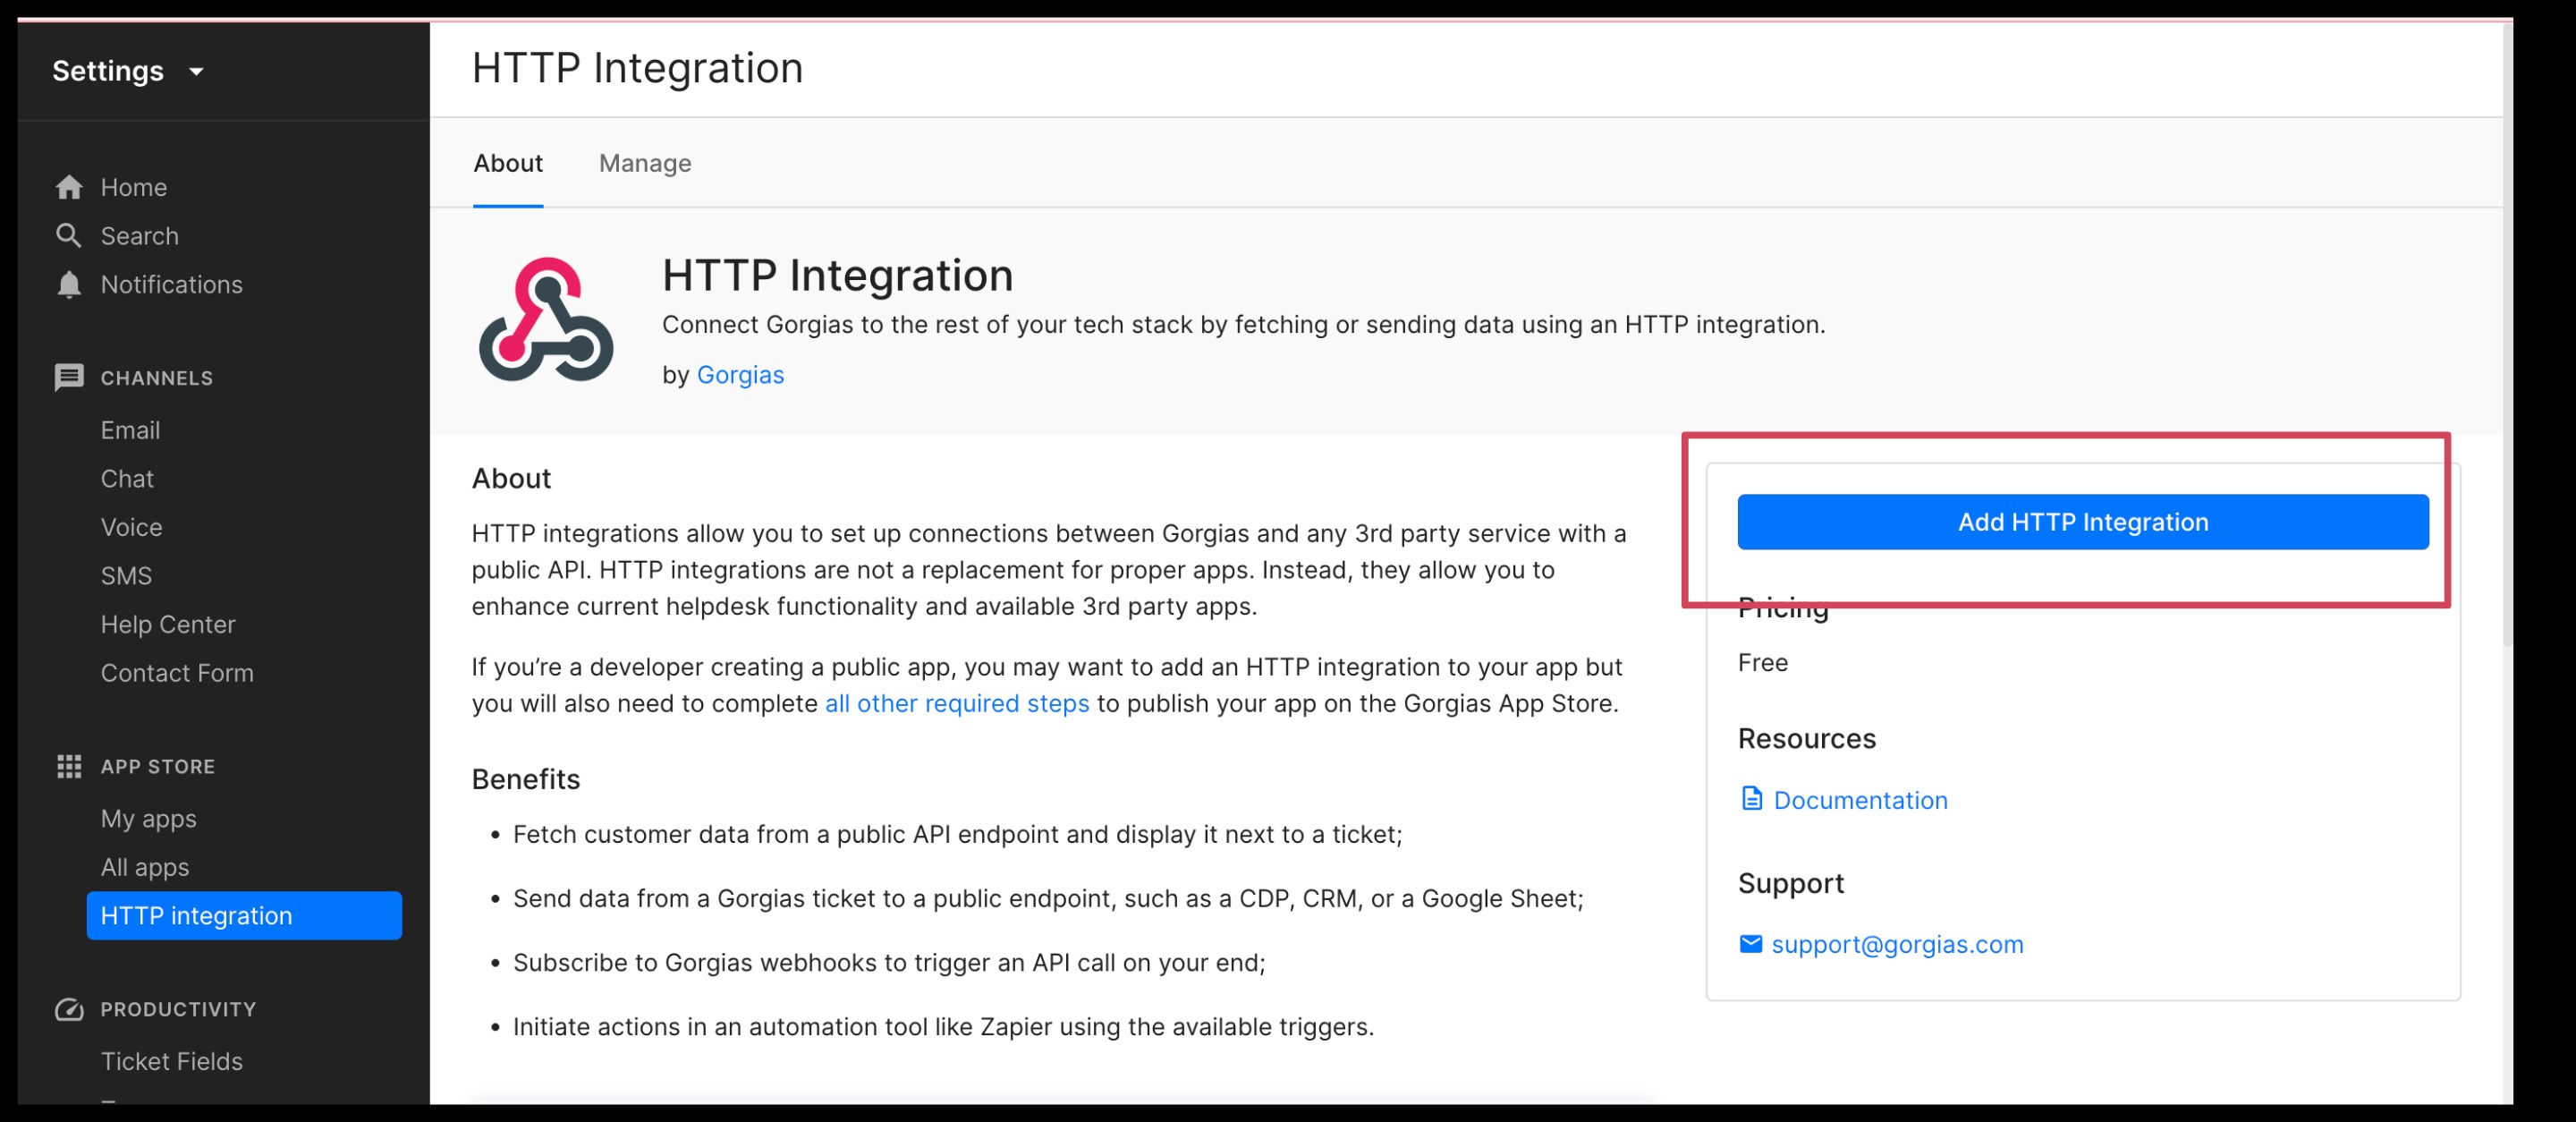The width and height of the screenshot is (2576, 1122).
Task: Switch to the Manage tab
Action: pos(645,163)
